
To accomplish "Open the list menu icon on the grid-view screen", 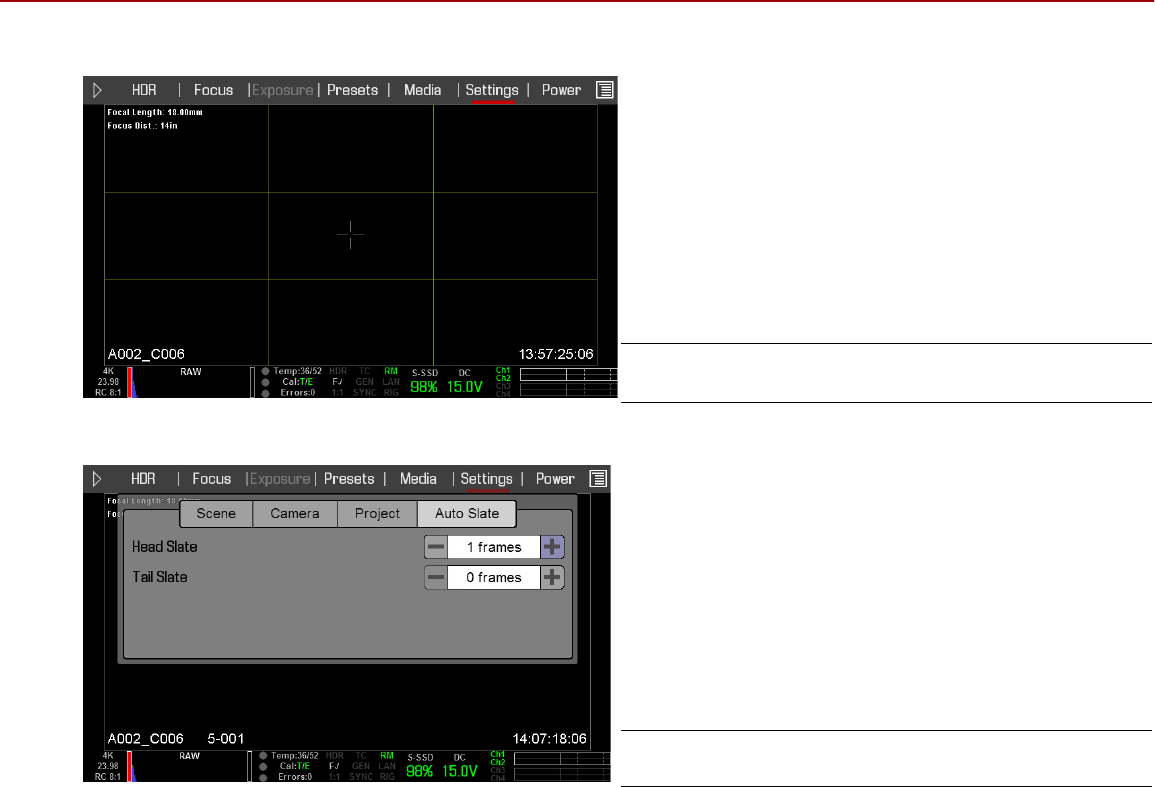I will pos(605,90).
